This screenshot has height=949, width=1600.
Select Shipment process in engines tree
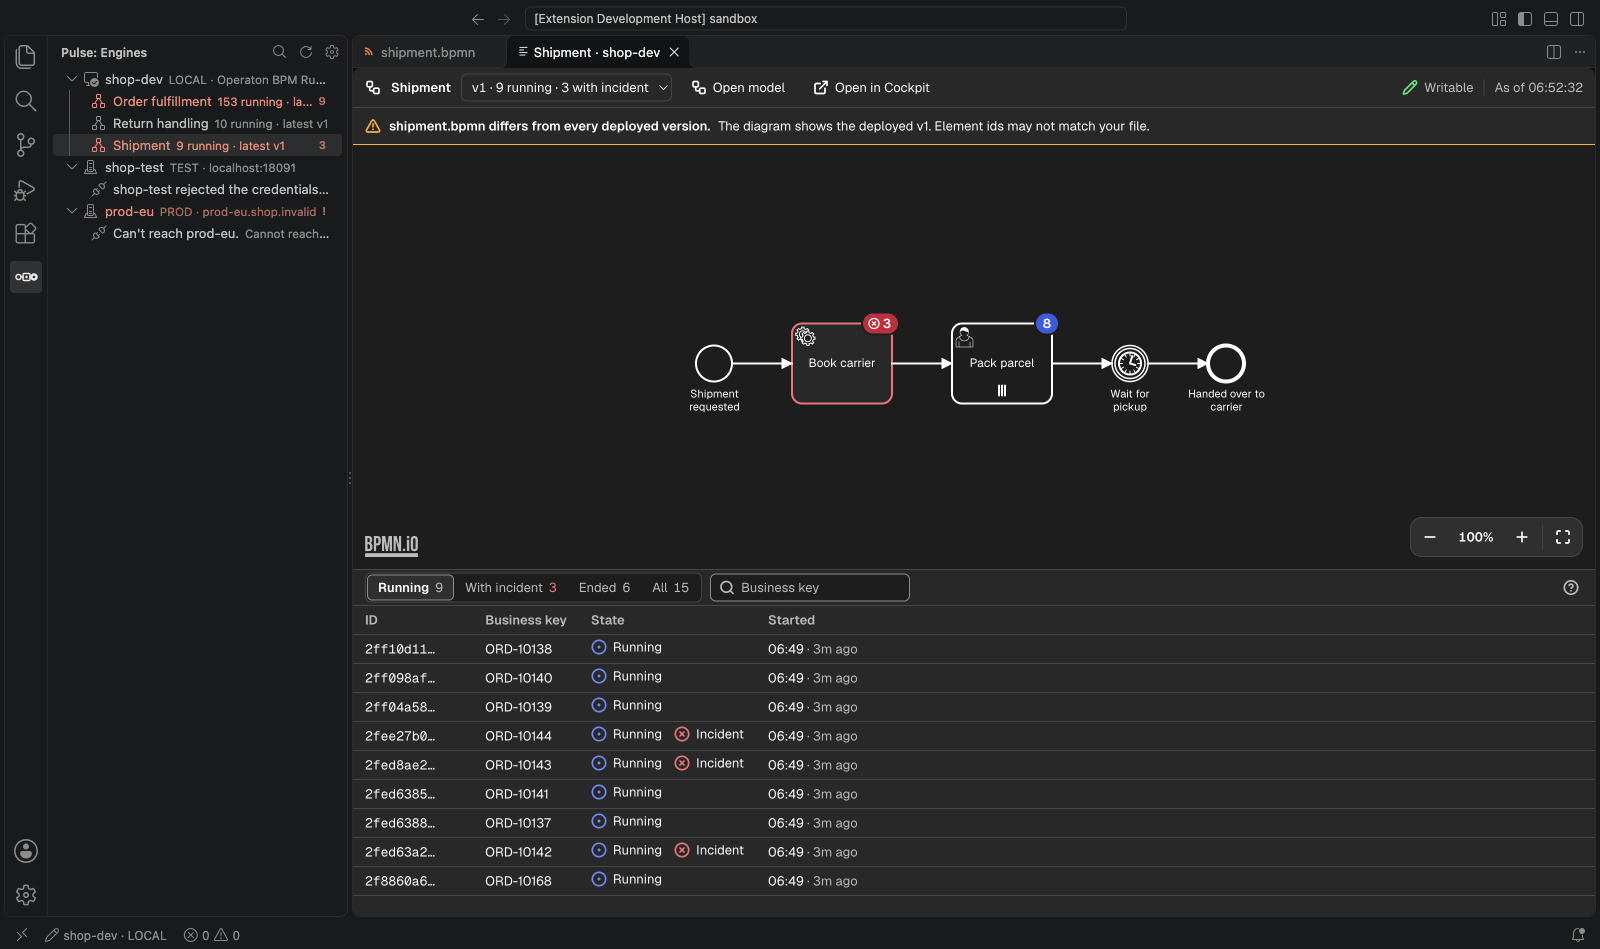tap(199, 146)
